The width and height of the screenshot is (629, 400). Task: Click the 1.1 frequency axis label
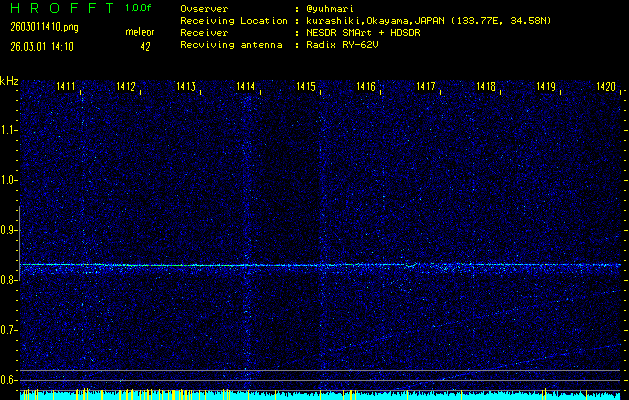(x=9, y=130)
